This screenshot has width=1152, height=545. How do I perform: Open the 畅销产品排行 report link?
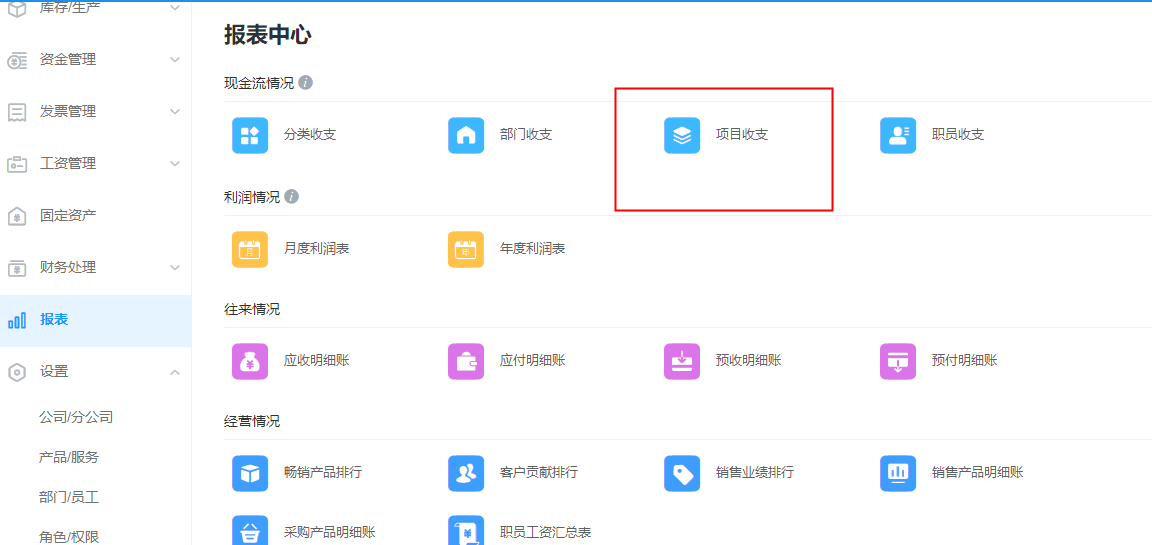[x=323, y=473]
